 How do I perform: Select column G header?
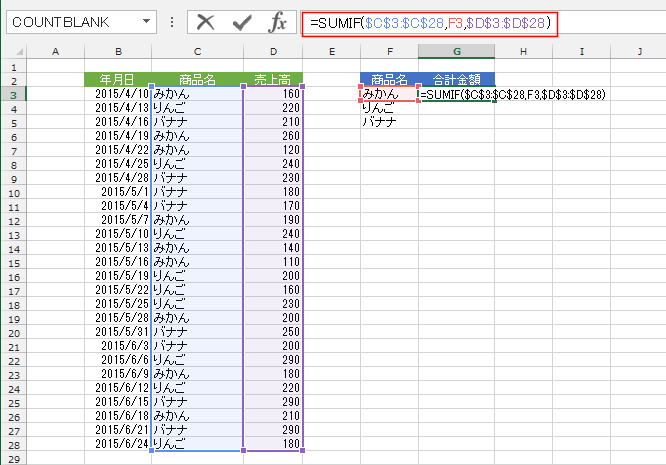tap(456, 51)
